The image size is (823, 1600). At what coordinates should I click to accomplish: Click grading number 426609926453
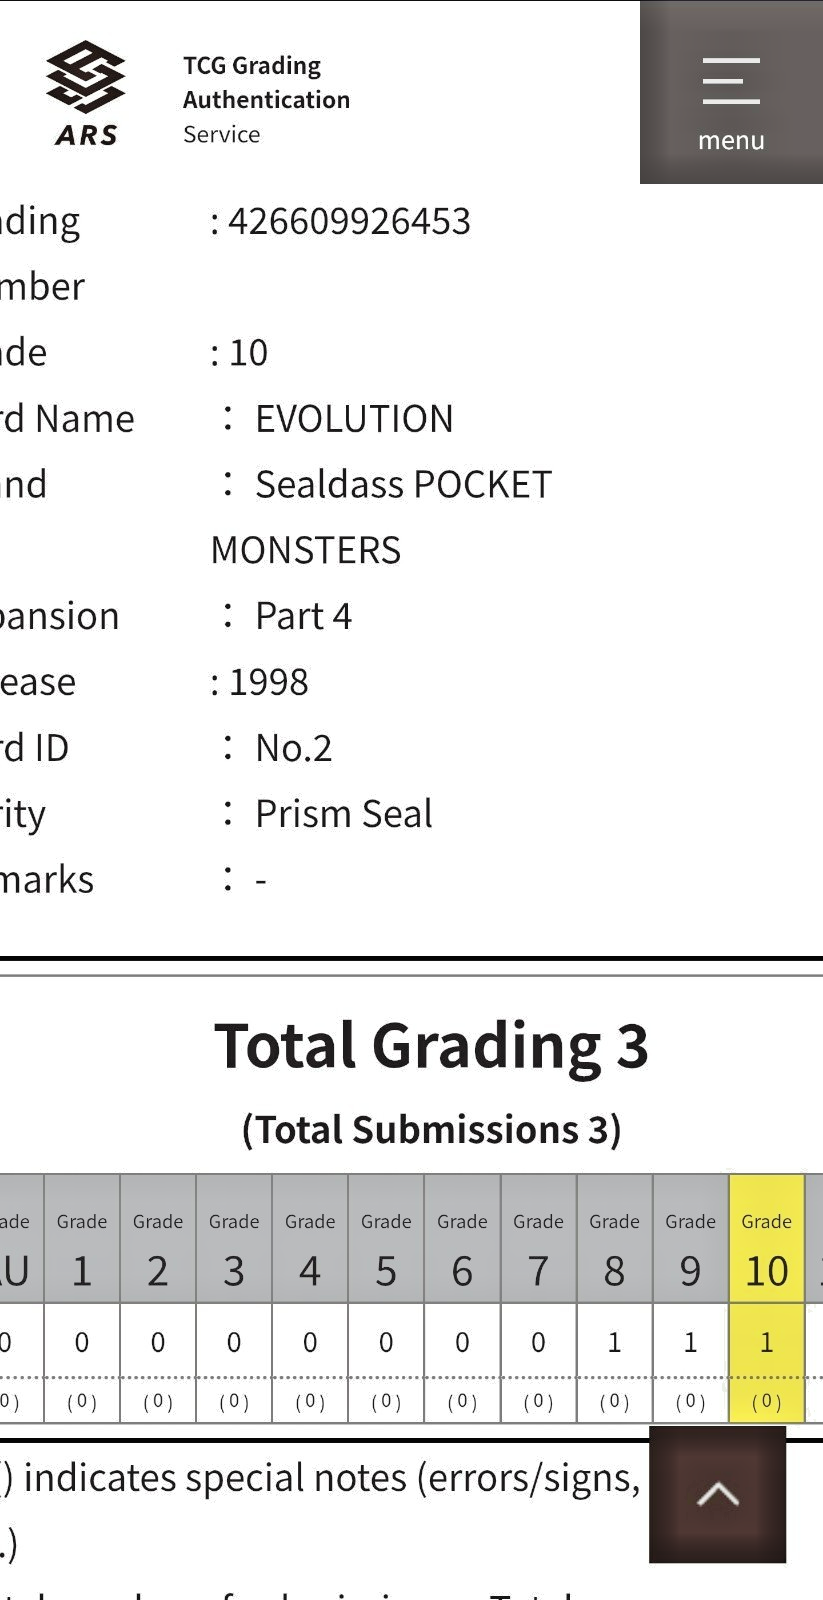coord(349,221)
